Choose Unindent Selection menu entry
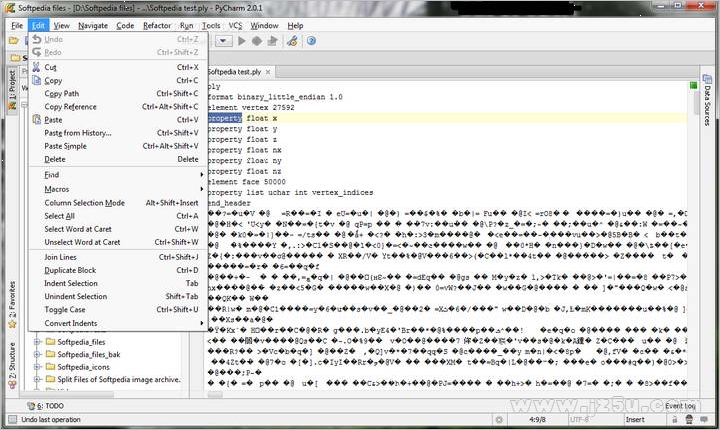 [118, 296]
